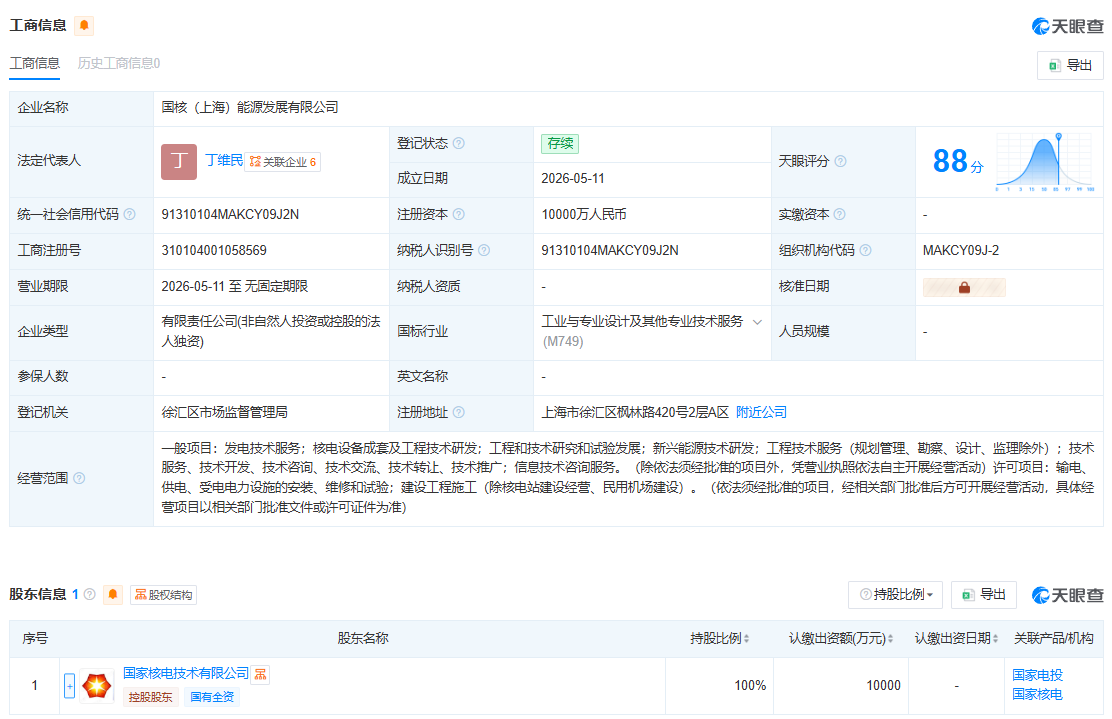Screen dimensions: 1112x719
Task: Select credit code 91310104MAKCY09J2N text
Action: point(230,214)
